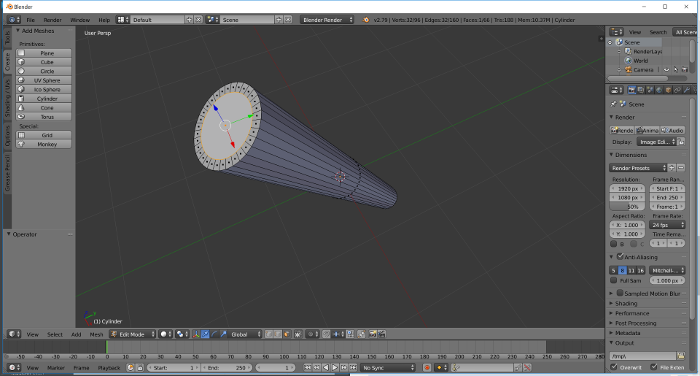Open the Help menu
Viewport: 700px width, 376px height.
[104, 20]
